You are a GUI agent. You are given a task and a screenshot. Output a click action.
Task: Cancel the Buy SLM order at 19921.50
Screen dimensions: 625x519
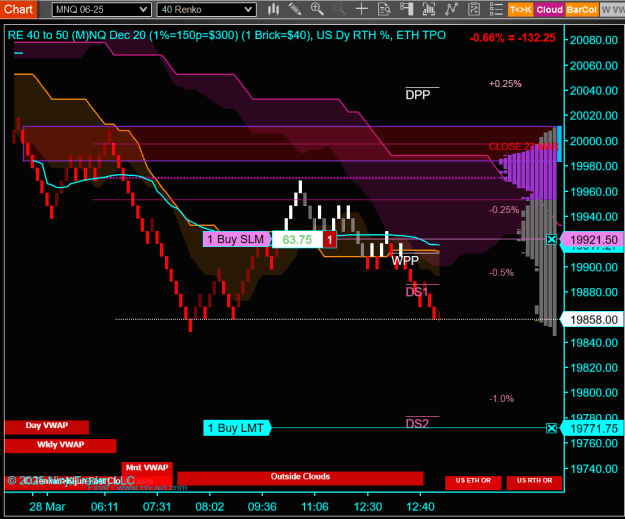551,240
